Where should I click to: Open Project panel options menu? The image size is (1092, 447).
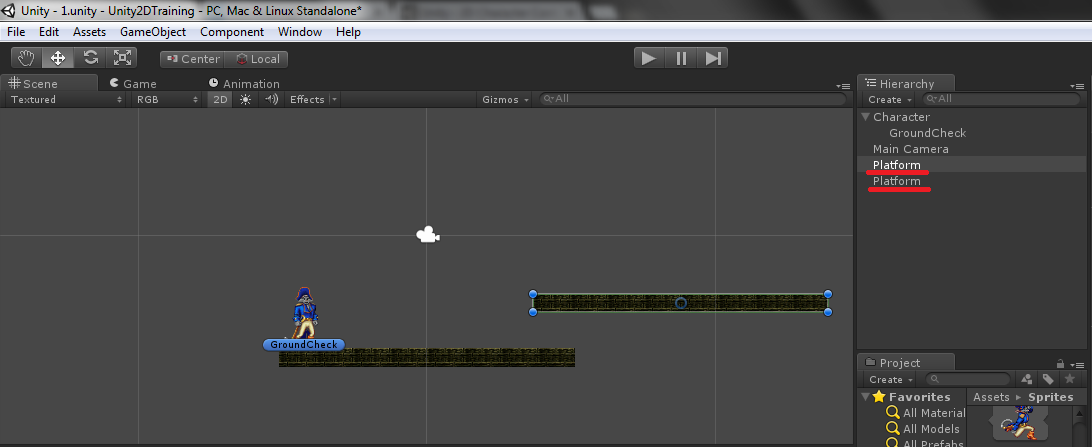[x=1077, y=364]
